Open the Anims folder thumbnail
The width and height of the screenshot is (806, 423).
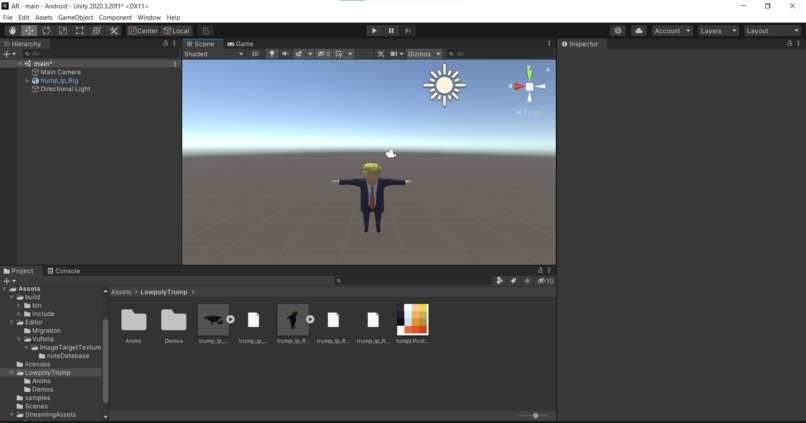pyautogui.click(x=134, y=320)
